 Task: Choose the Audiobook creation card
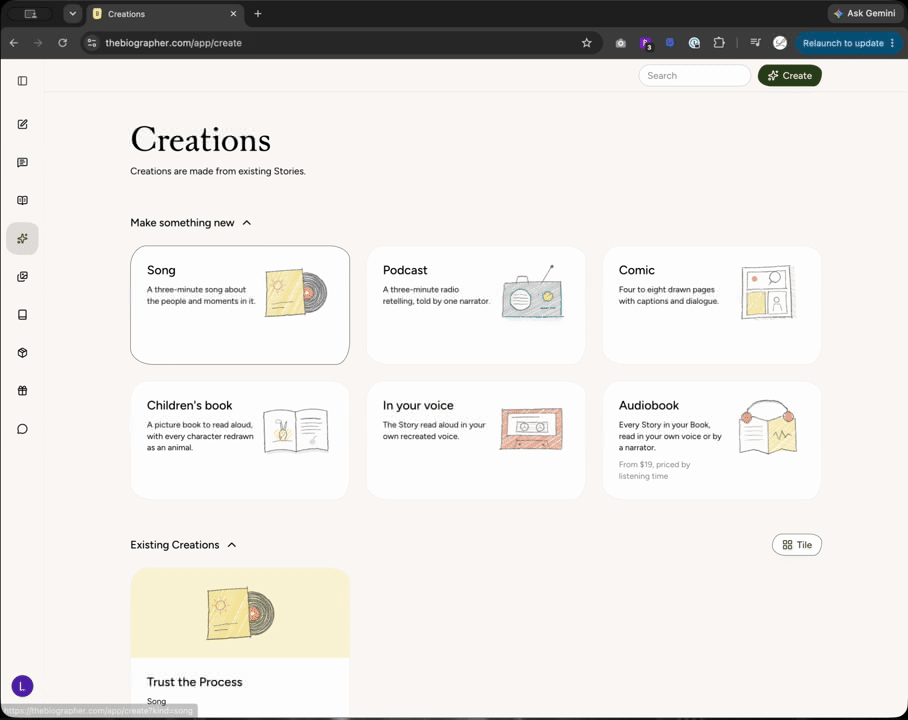712,440
